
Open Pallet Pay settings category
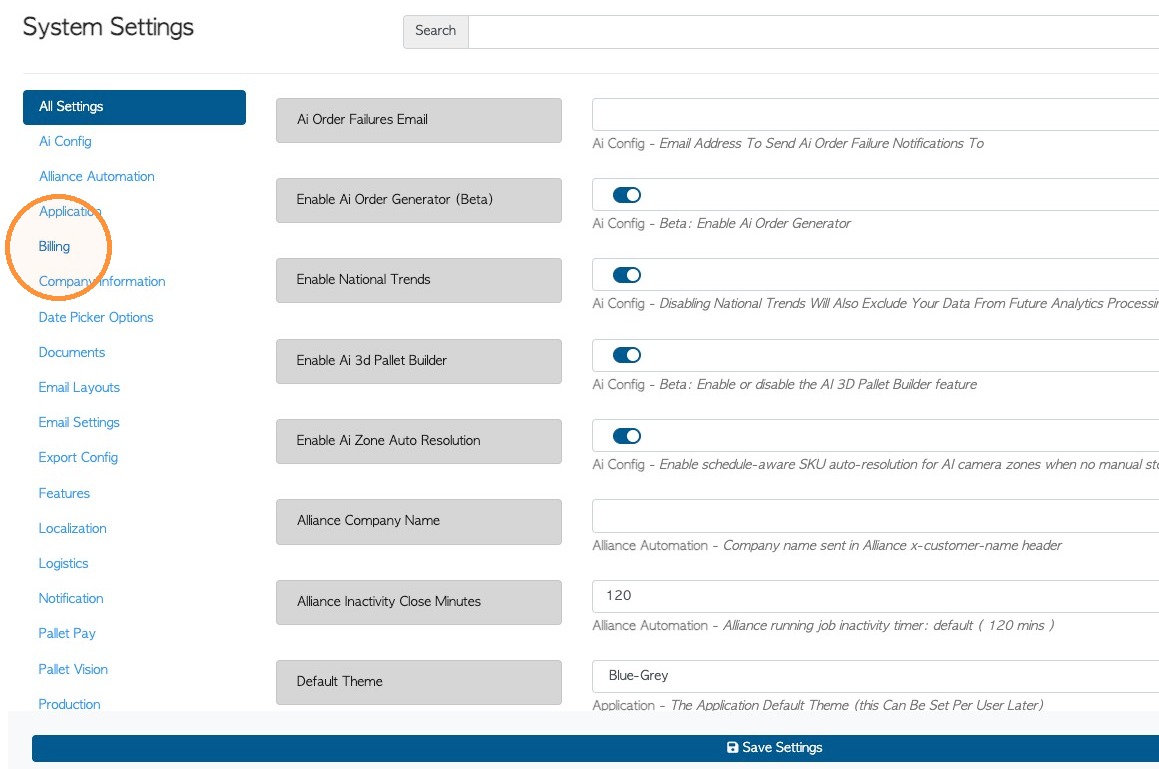pyautogui.click(x=67, y=633)
